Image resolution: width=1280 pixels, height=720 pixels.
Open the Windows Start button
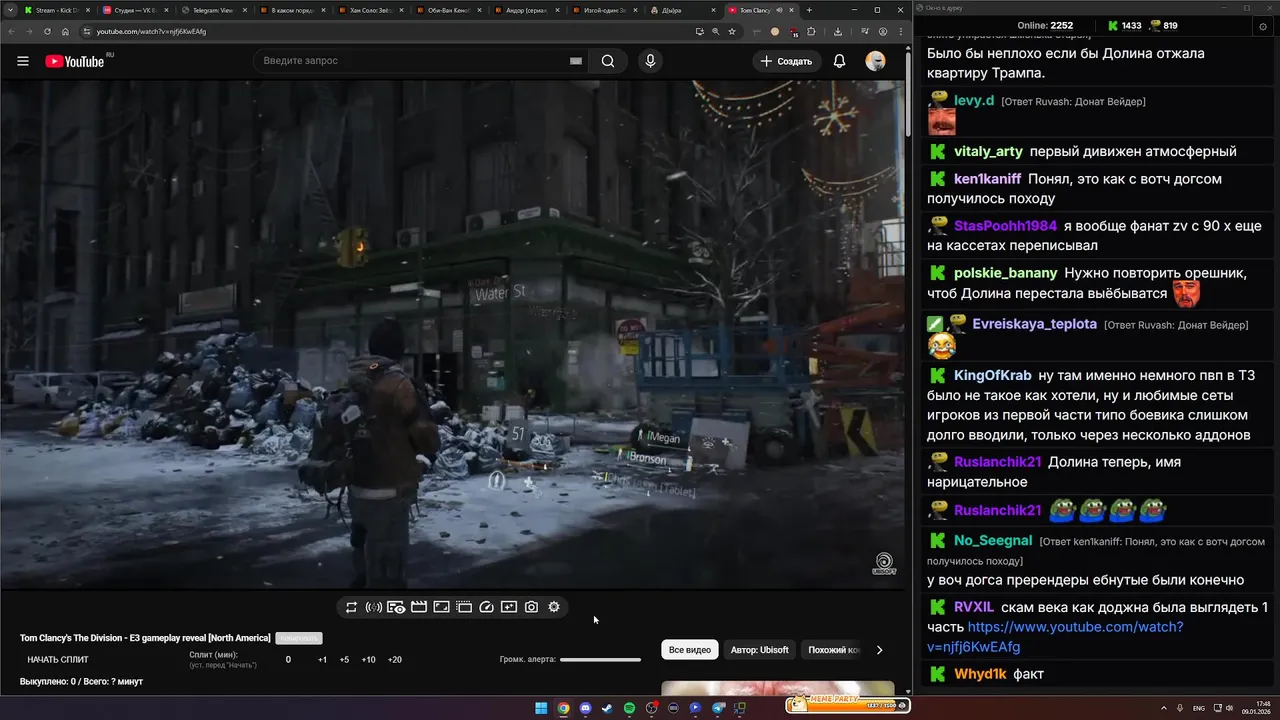(x=541, y=708)
